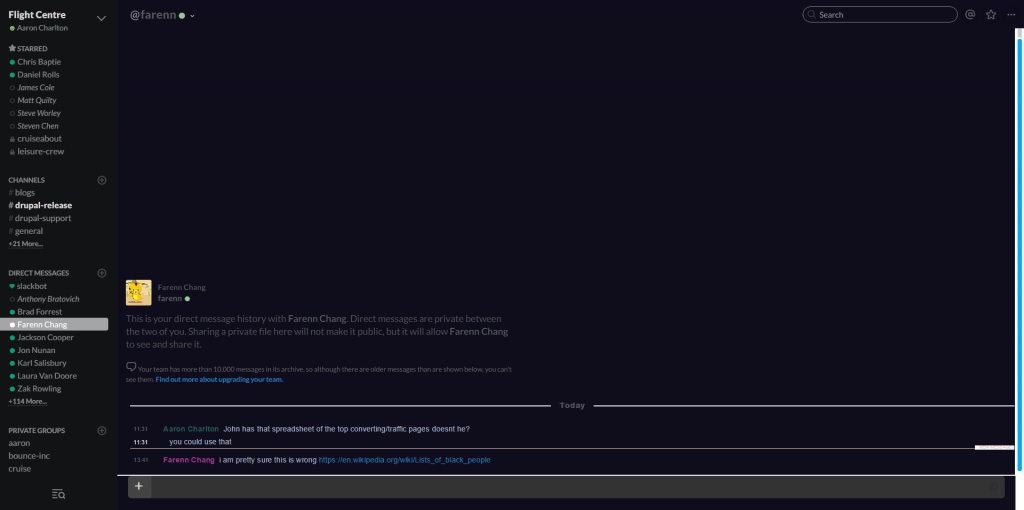Open Jon Nunan direct message
1024x510 pixels.
[x=36, y=350]
